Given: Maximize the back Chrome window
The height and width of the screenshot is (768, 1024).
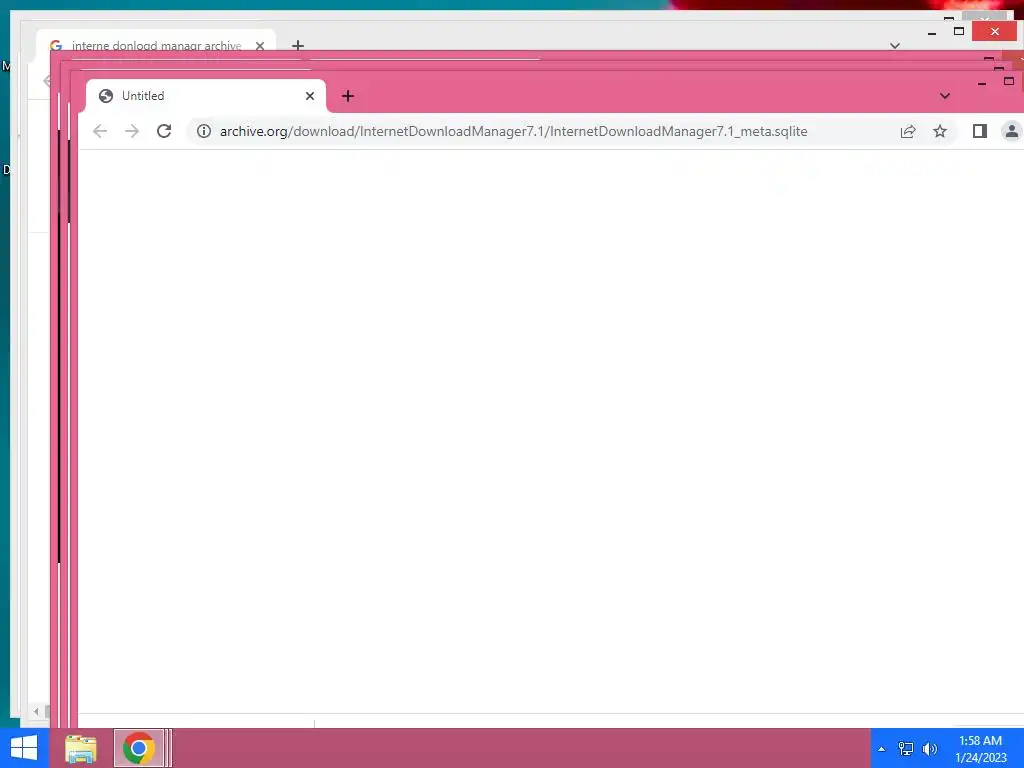Looking at the screenshot, I should pos(959,31).
